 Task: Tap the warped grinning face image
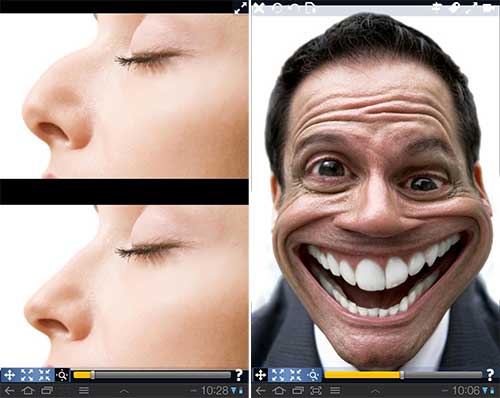376,192
